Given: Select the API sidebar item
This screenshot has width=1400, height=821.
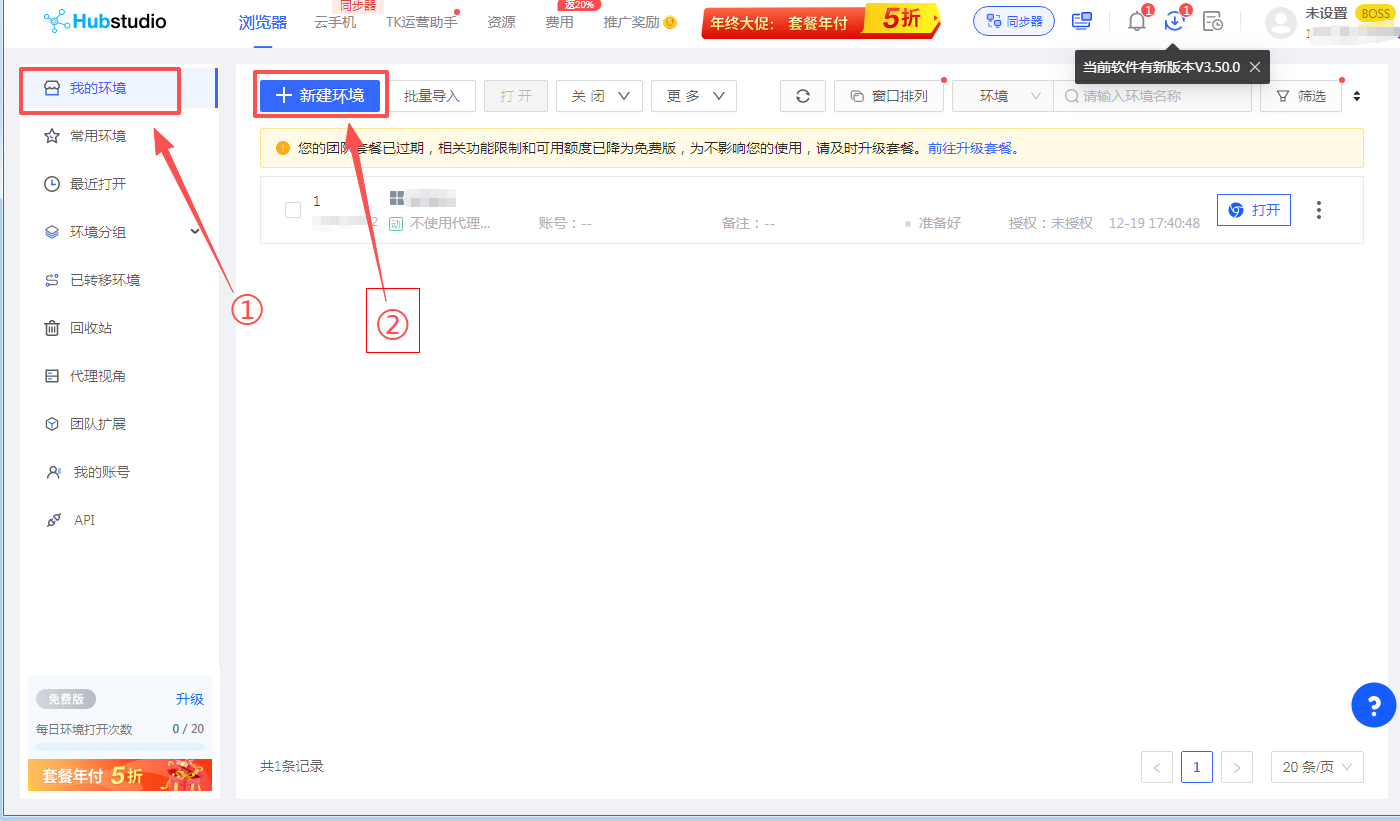Looking at the screenshot, I should point(85,519).
